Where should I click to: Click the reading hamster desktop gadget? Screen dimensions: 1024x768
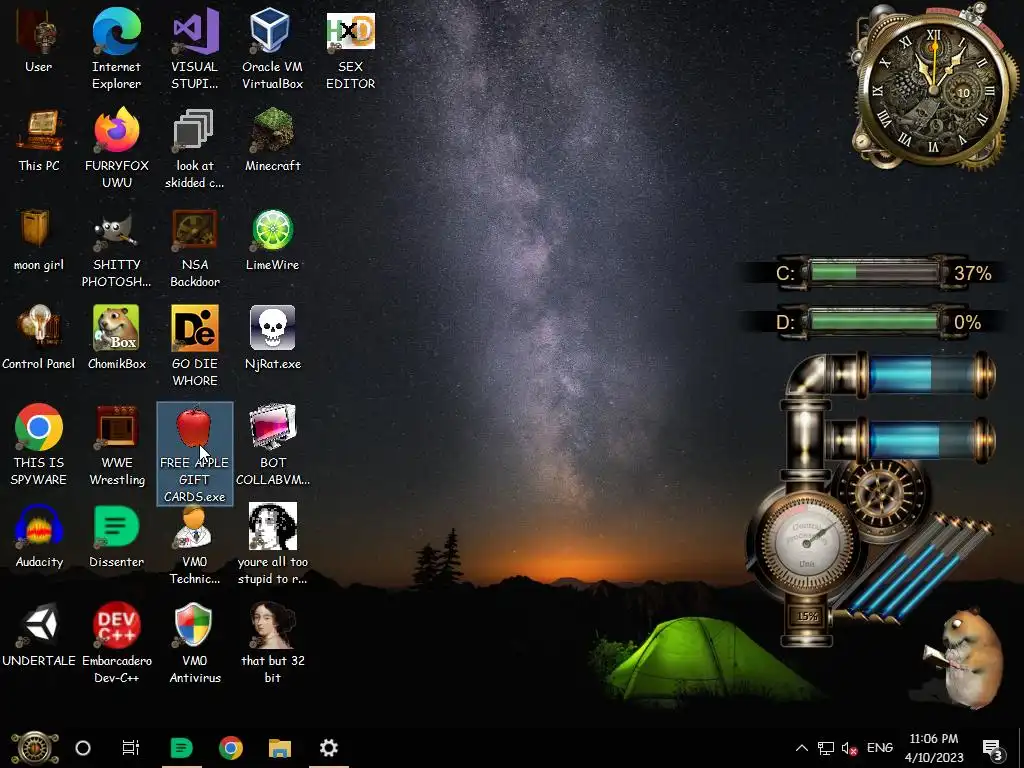tap(967, 660)
